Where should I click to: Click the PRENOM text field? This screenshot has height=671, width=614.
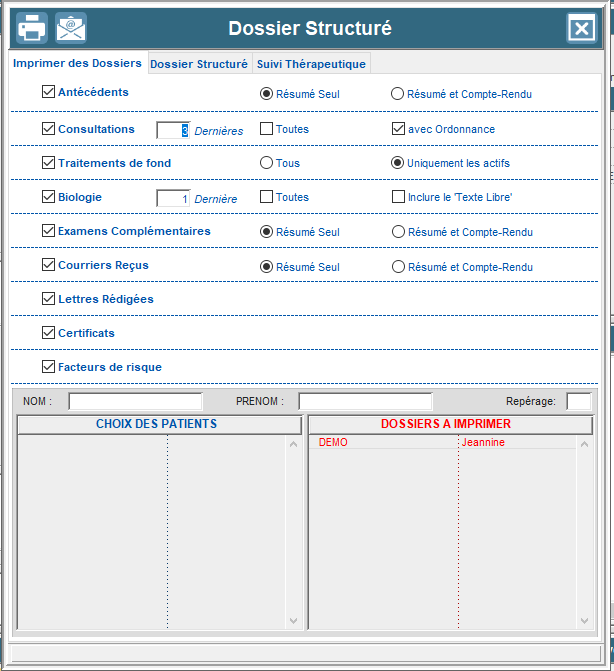coord(365,401)
